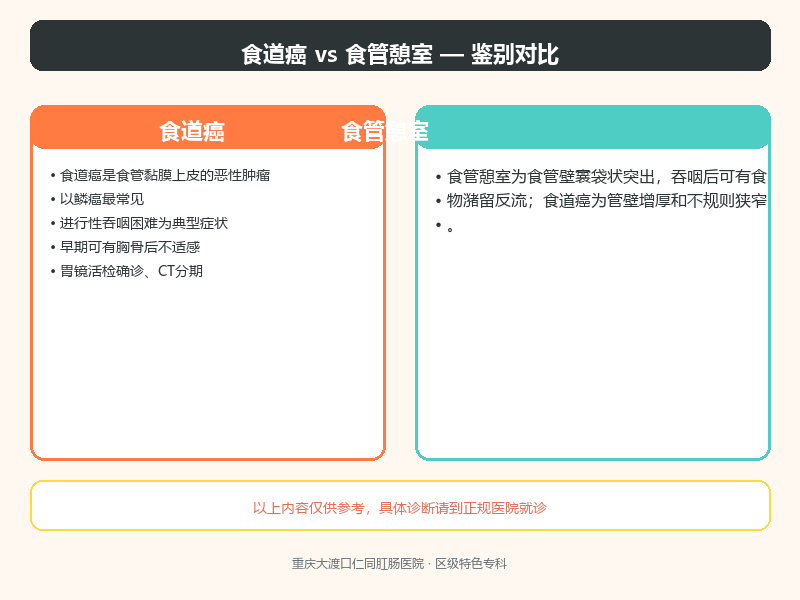Select the teal 食管憩室 card header
Viewport: 800px width, 600px height.
593,128
